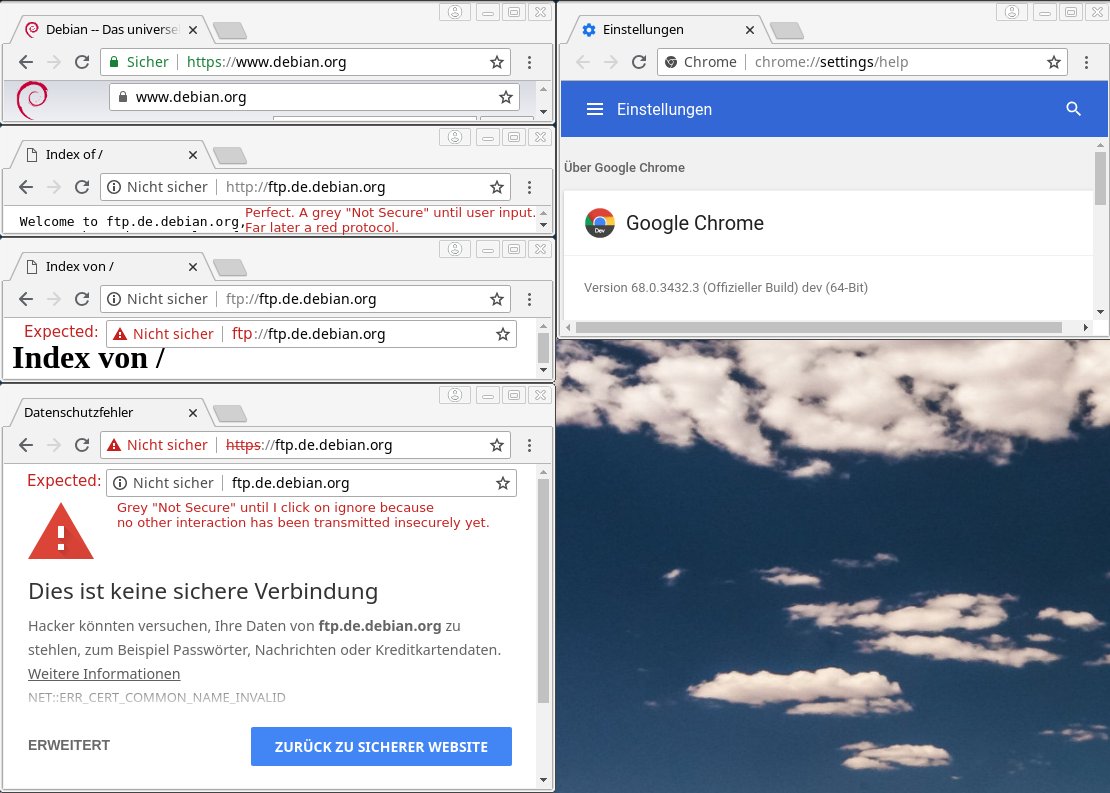Open the profile icon in Debian window

[x=455, y=12]
